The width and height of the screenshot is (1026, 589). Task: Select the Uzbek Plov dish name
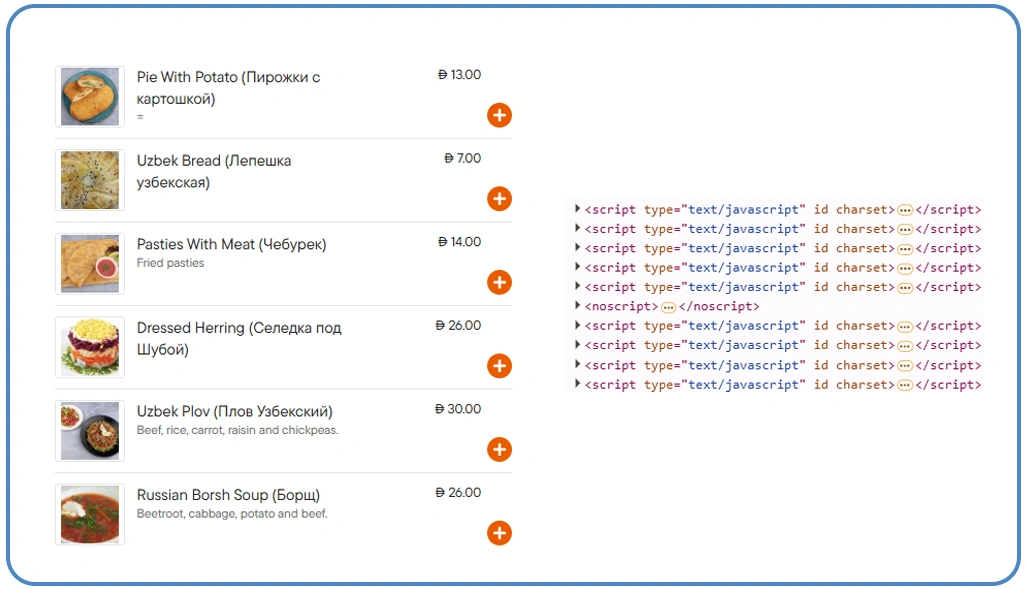(x=234, y=412)
